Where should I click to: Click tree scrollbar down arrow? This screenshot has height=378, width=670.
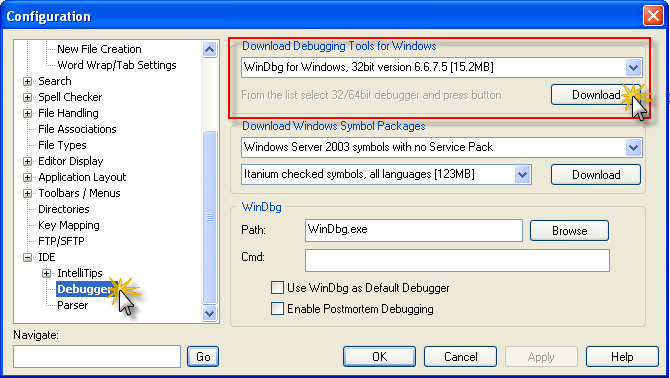coord(209,314)
